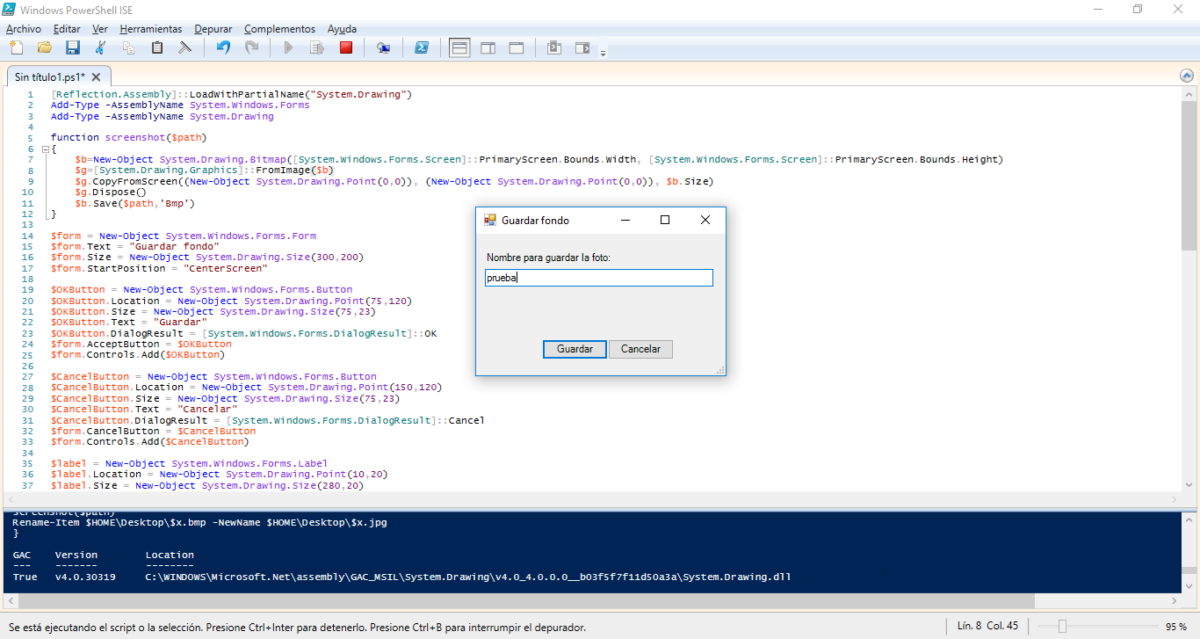Stop script execution with the red square icon
Image resolution: width=1200 pixels, height=639 pixels.
click(x=346, y=47)
